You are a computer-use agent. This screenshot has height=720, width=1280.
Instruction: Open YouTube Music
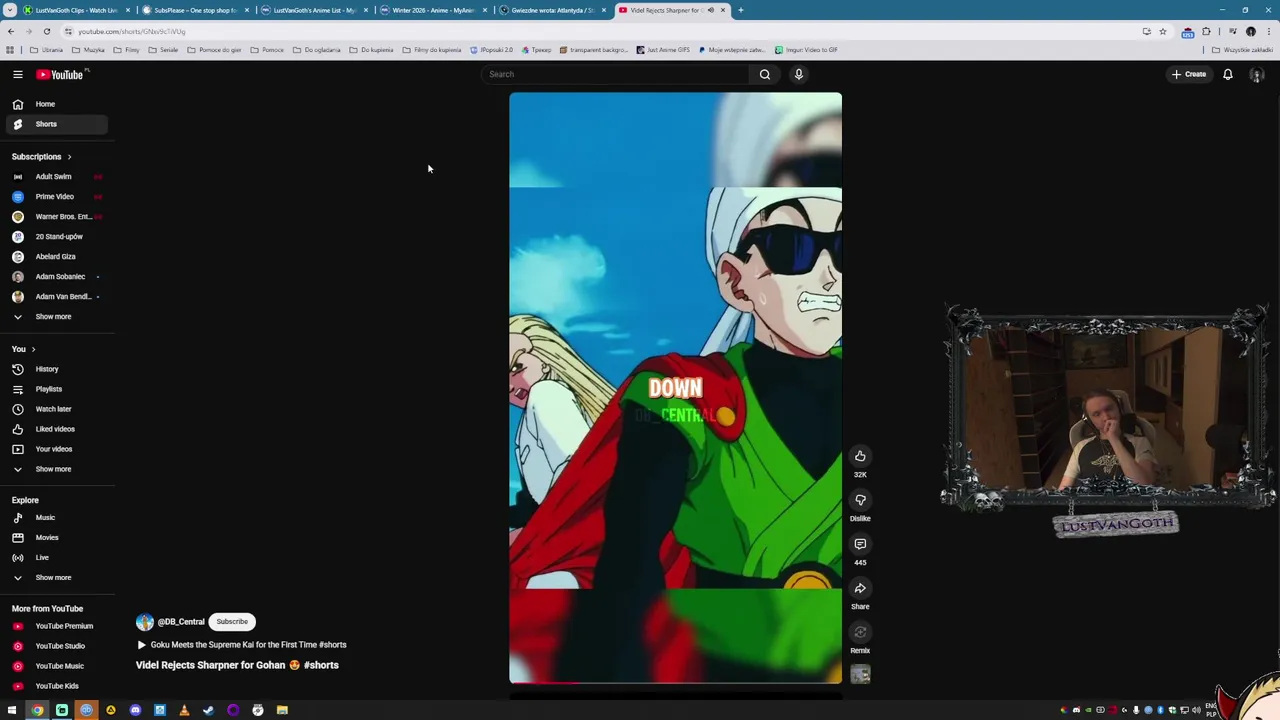tap(57, 666)
